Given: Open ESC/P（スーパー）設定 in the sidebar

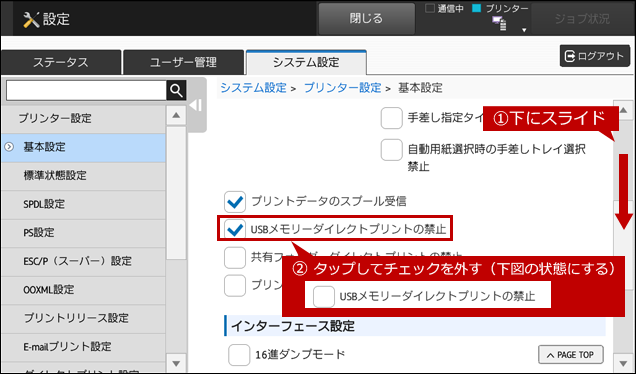Looking at the screenshot, I should [84, 261].
